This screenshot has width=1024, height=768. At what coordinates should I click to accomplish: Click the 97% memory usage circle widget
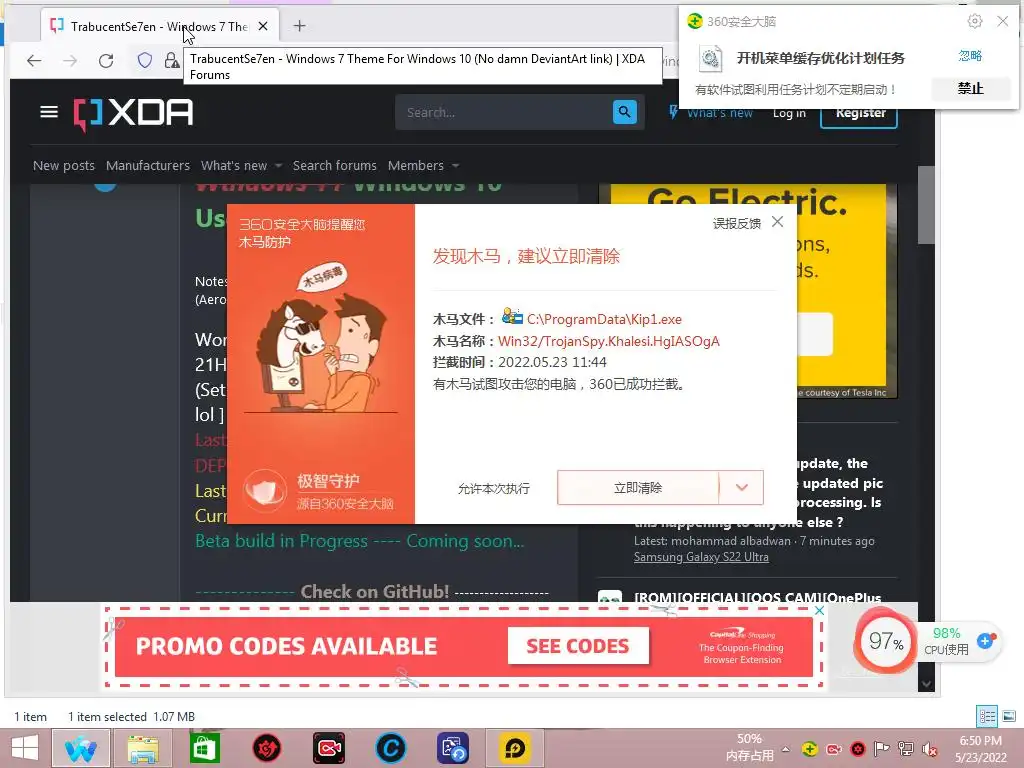point(885,641)
